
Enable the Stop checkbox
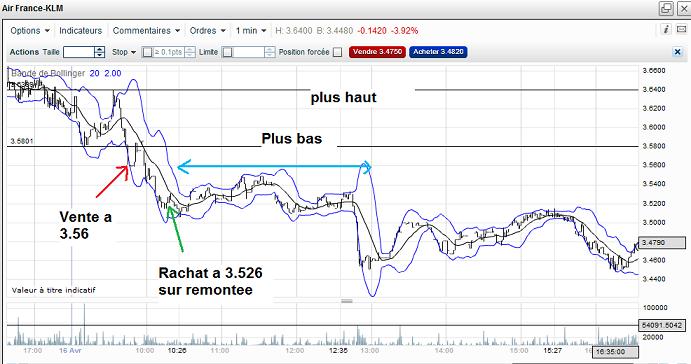(147, 52)
